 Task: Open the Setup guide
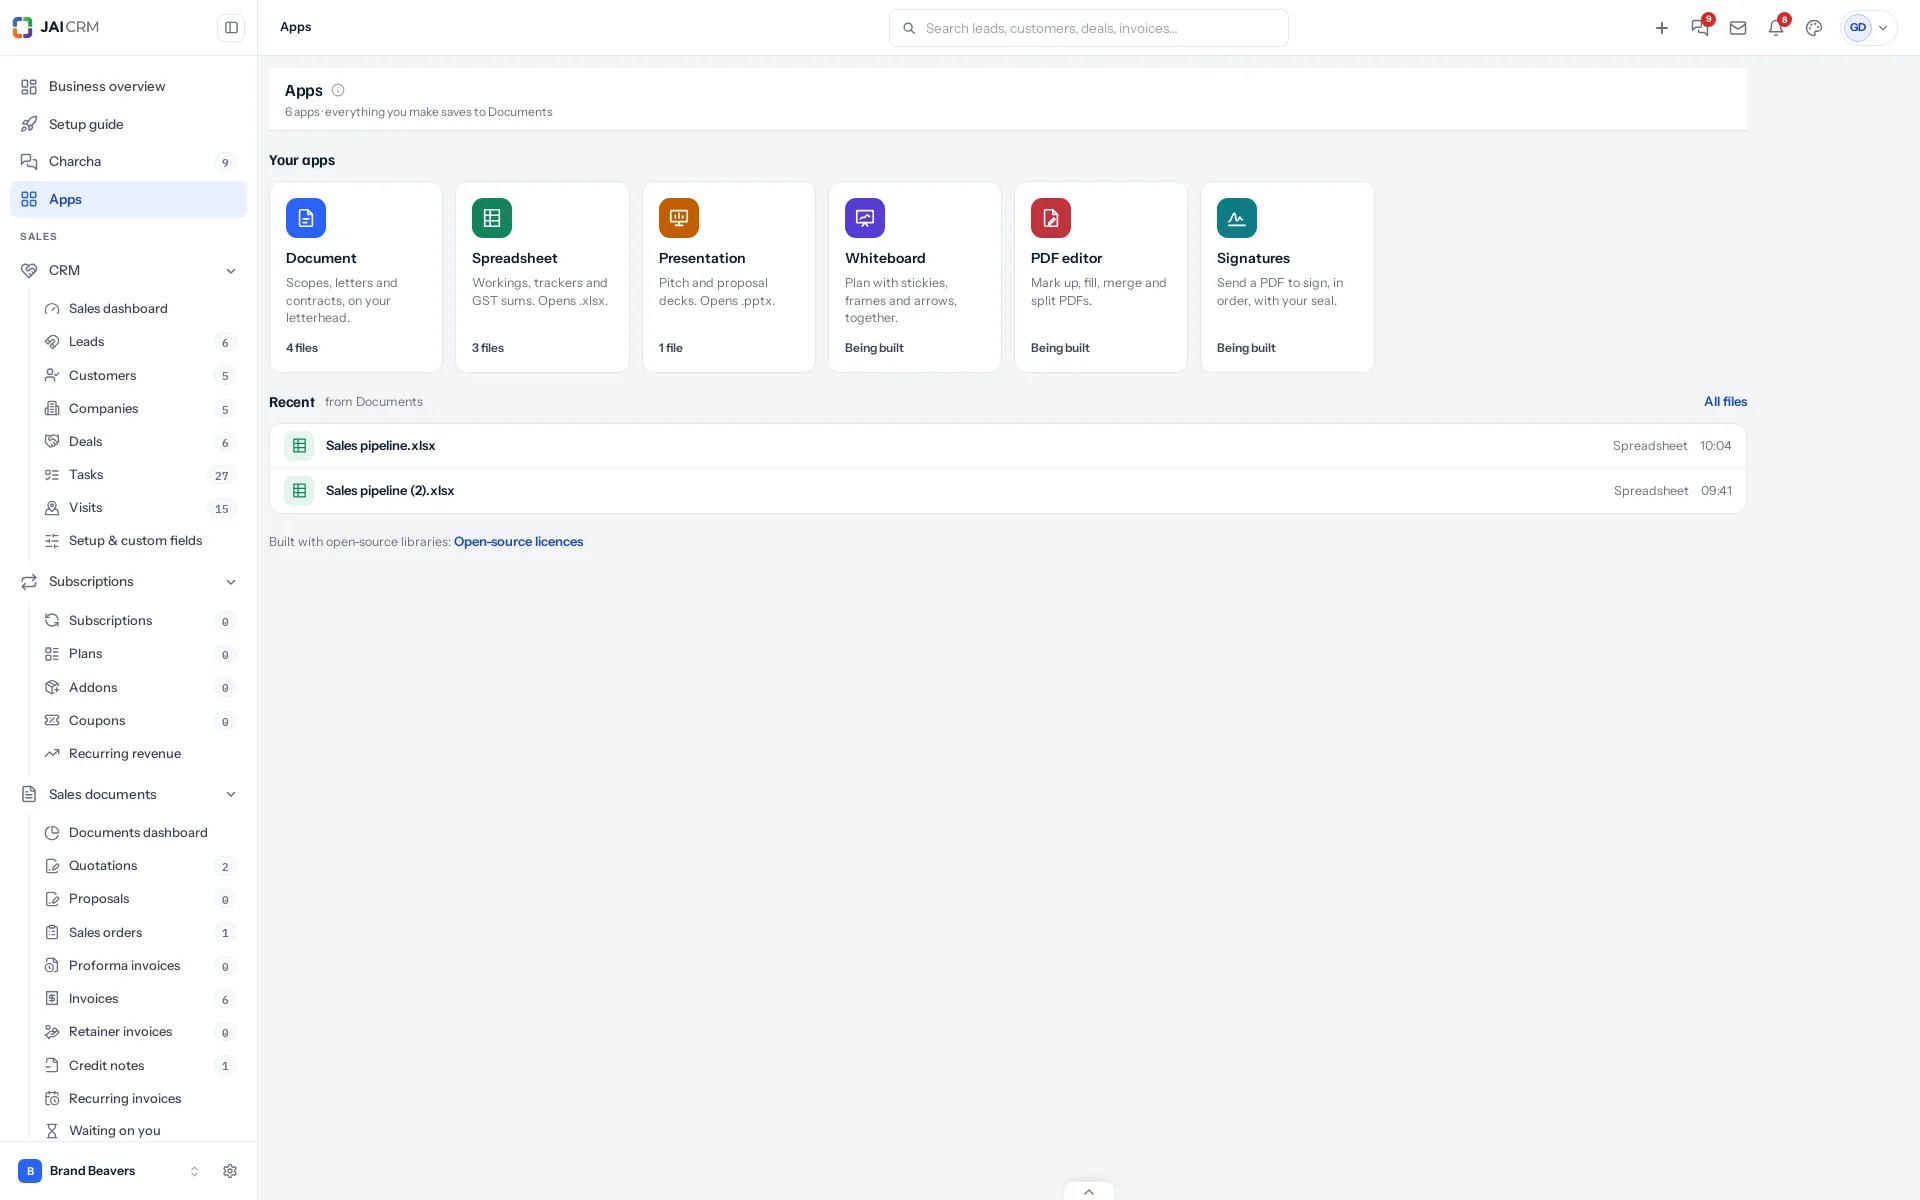[128, 125]
